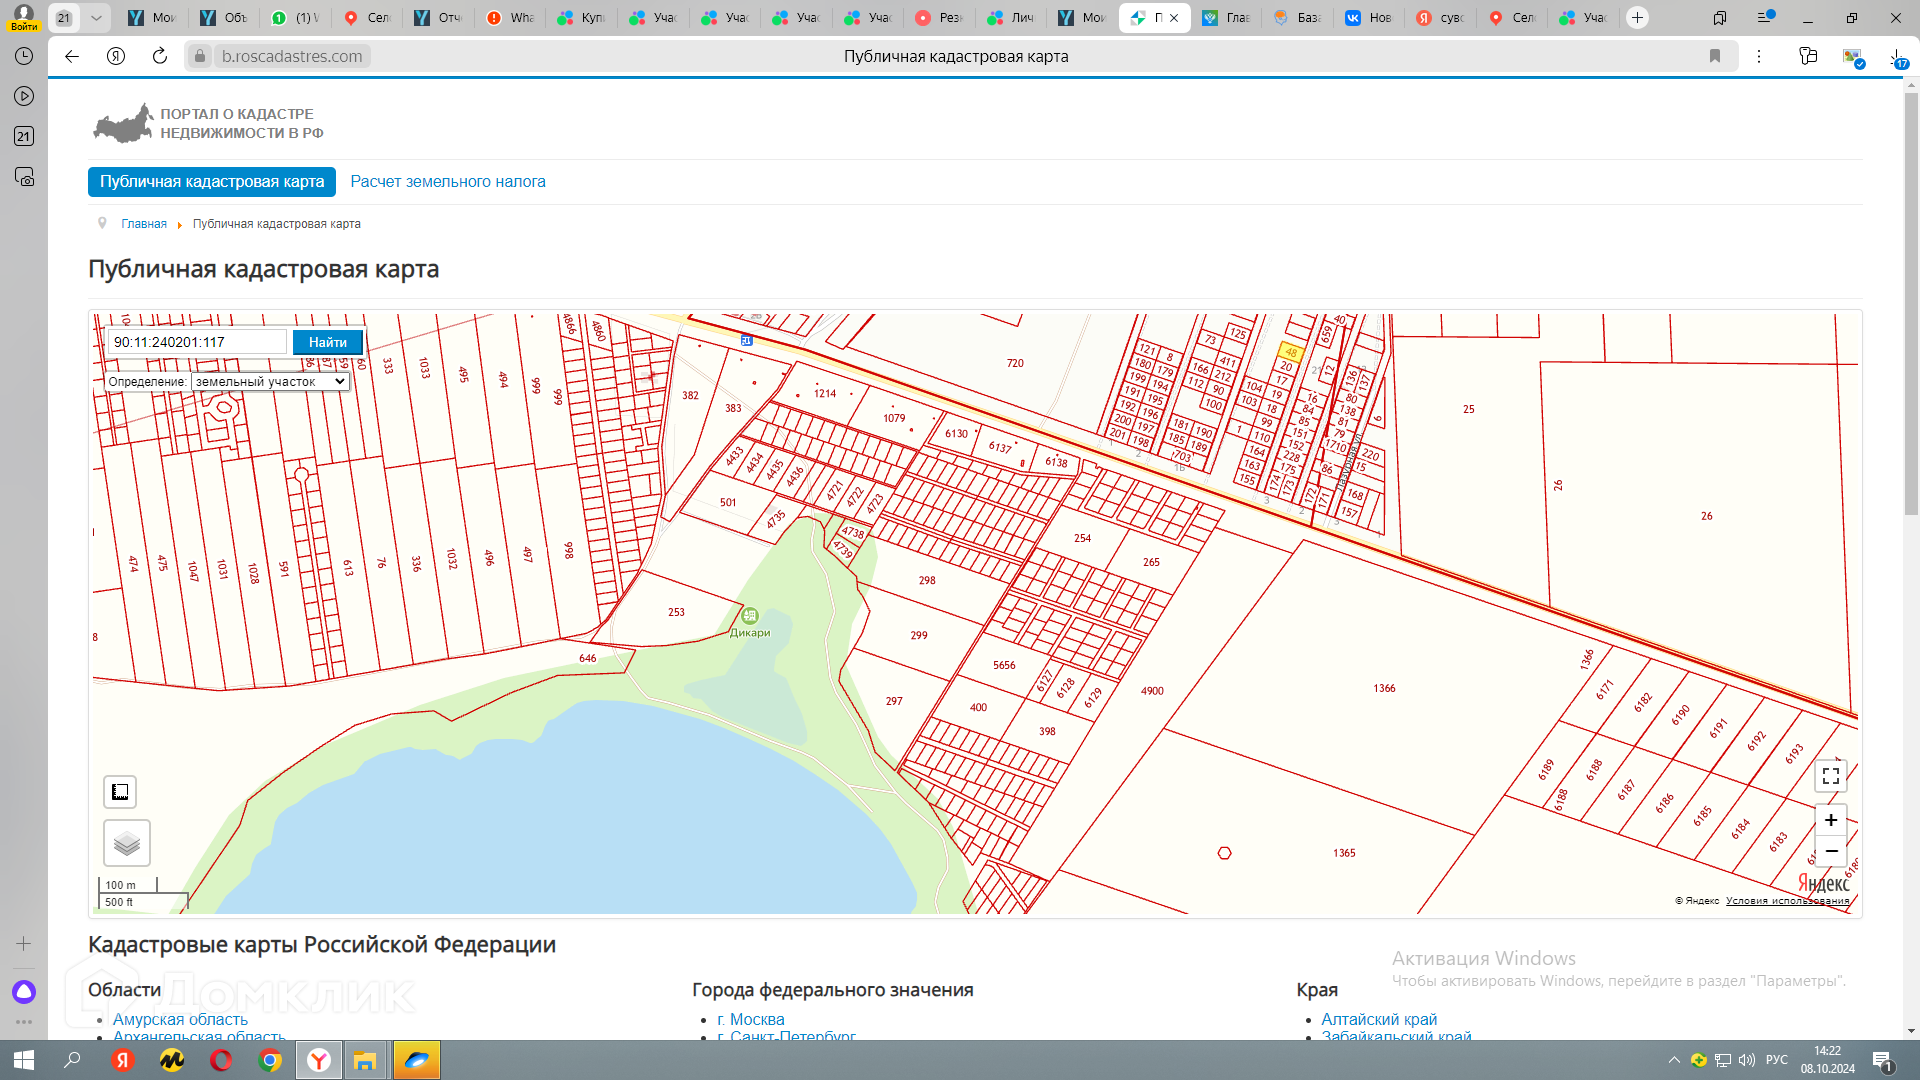Open the Амурская область link
This screenshot has width=1920, height=1080.
click(x=180, y=1019)
